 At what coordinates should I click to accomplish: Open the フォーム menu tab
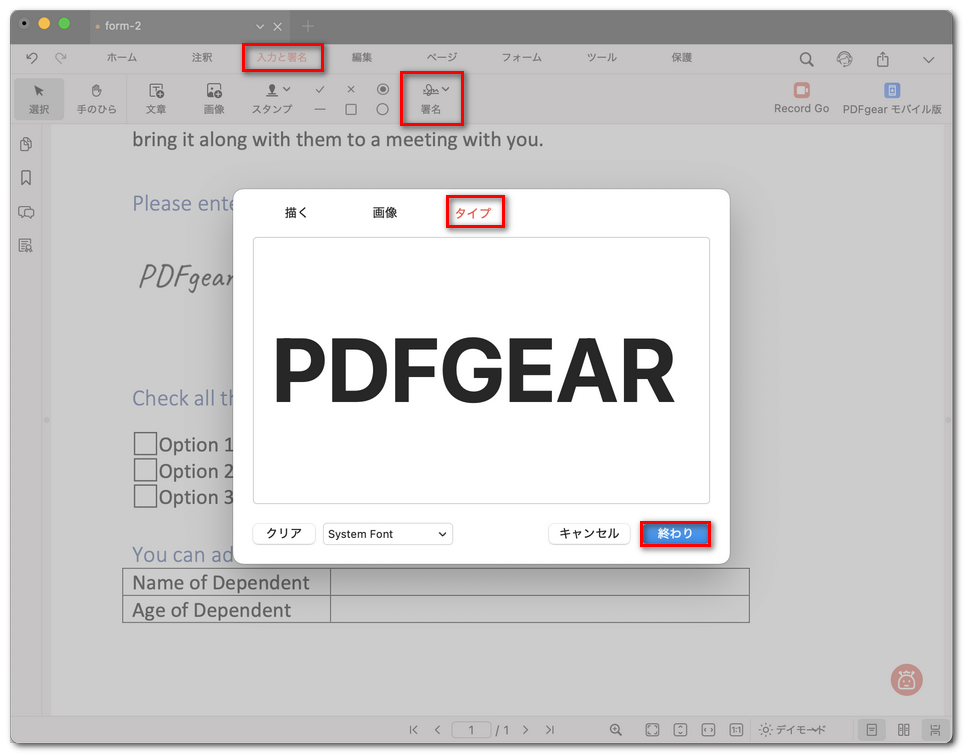(521, 57)
